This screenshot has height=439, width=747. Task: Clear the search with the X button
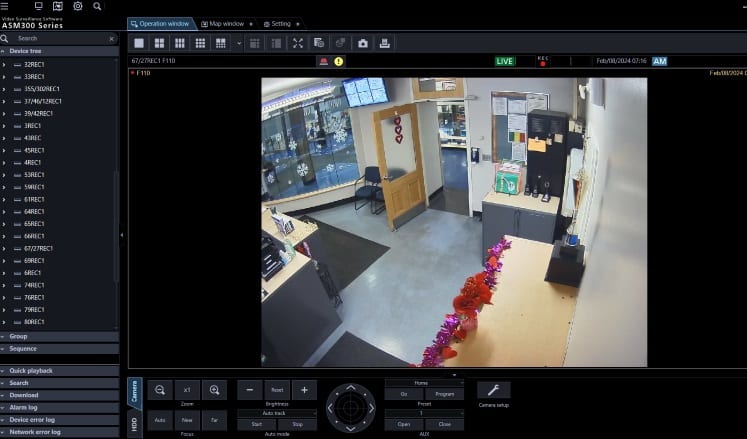(111, 39)
